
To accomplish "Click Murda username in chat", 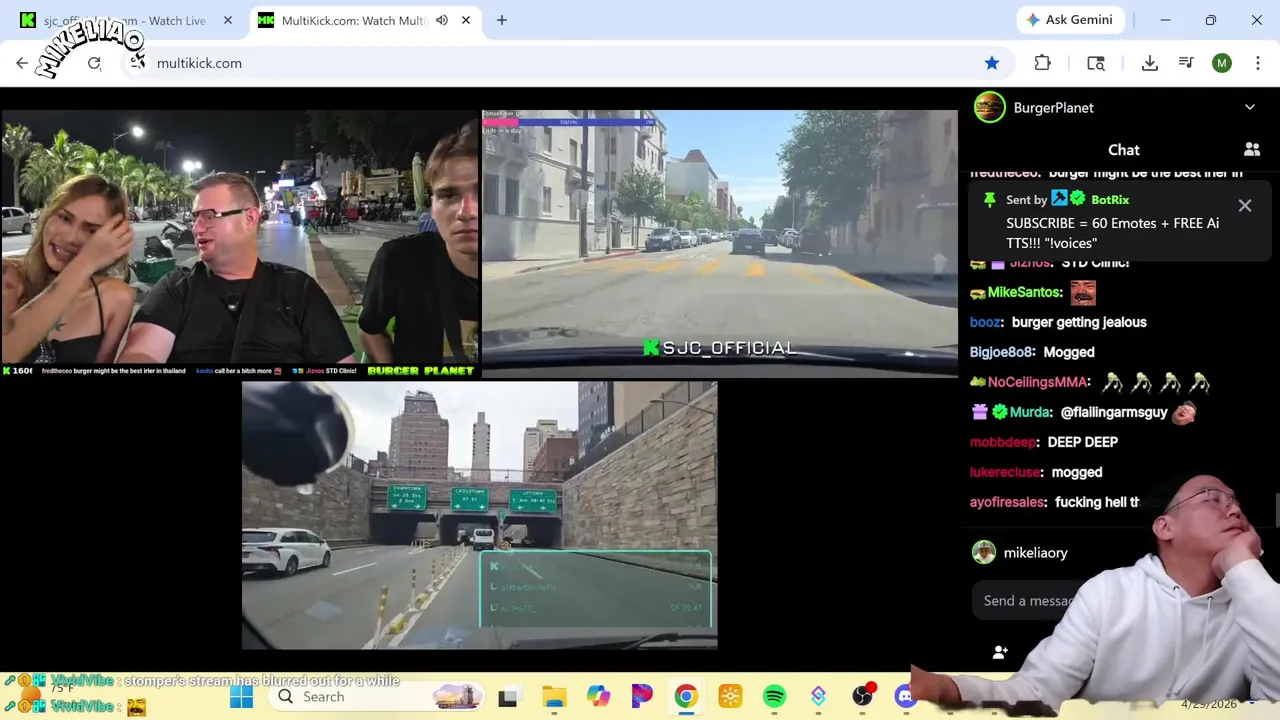I will coord(1030,412).
